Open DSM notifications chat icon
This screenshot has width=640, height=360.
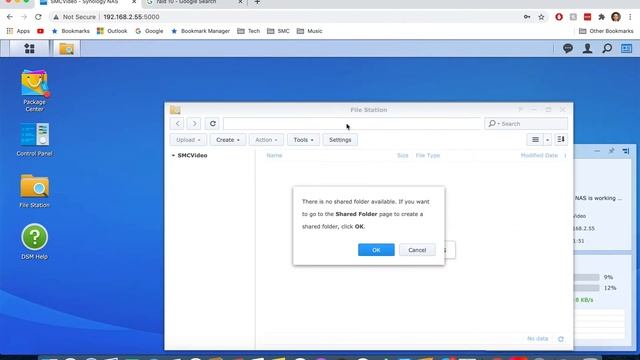click(568, 49)
